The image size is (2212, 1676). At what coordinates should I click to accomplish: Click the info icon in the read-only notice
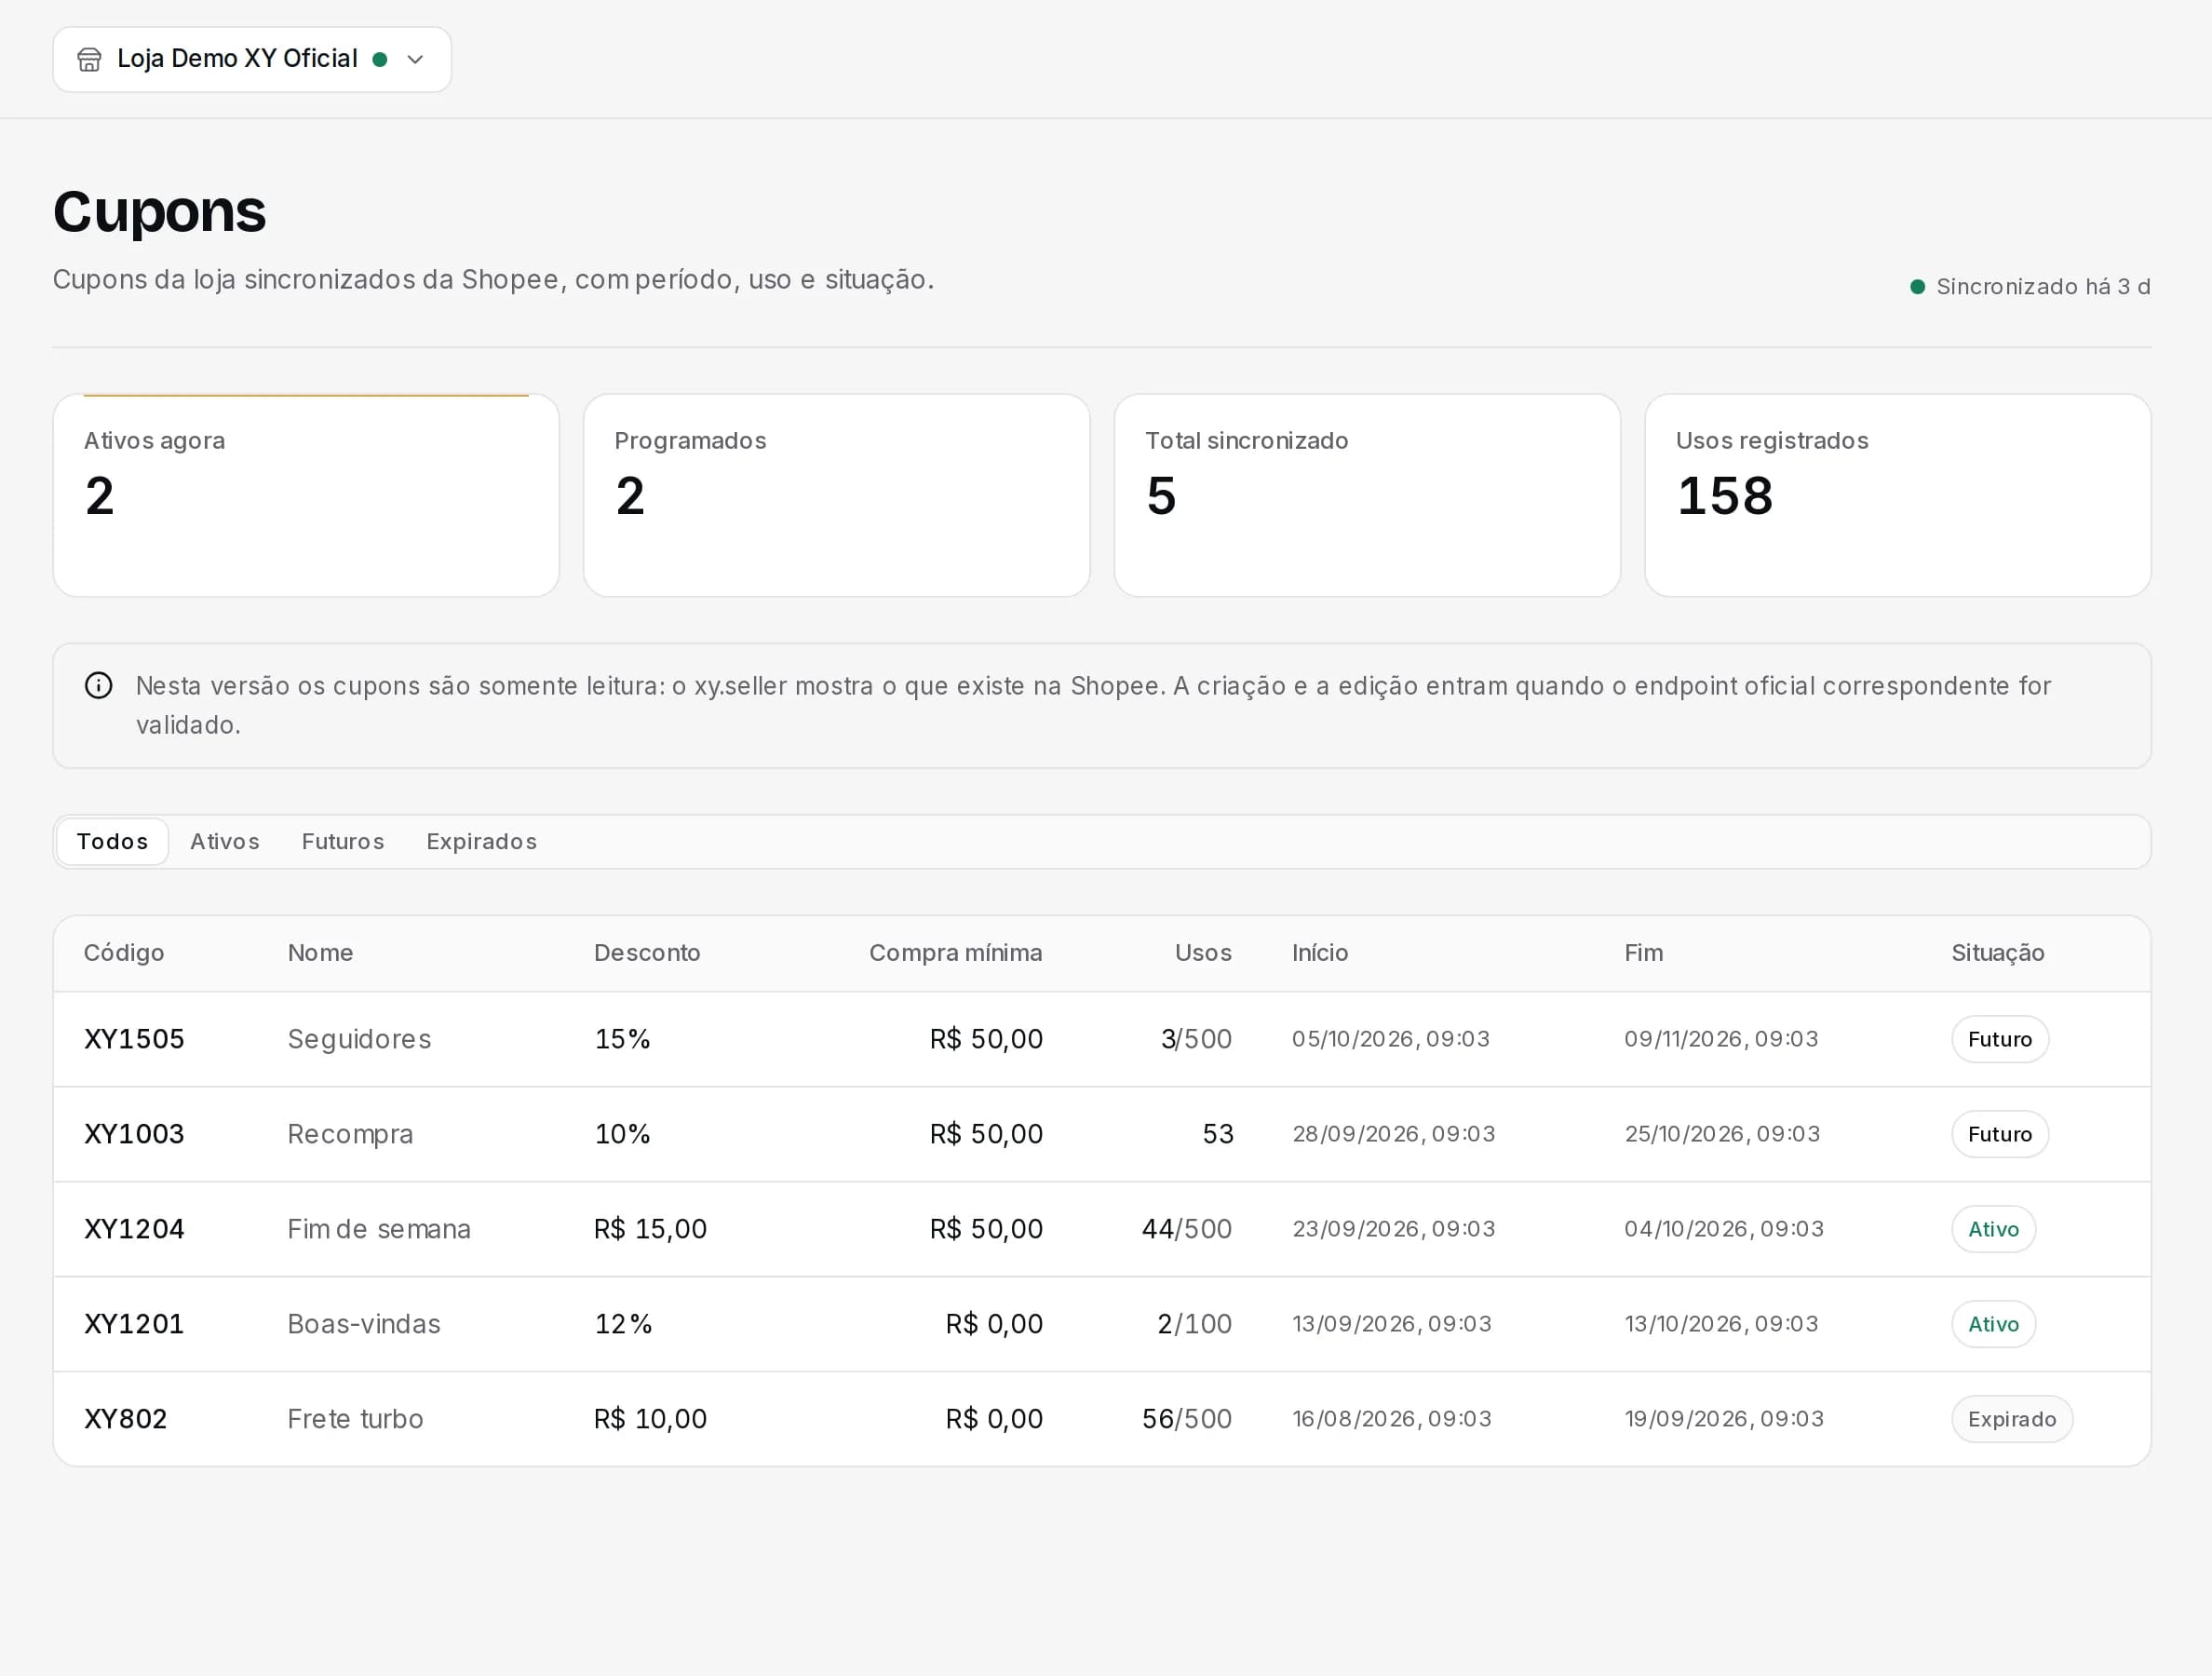[x=99, y=686]
